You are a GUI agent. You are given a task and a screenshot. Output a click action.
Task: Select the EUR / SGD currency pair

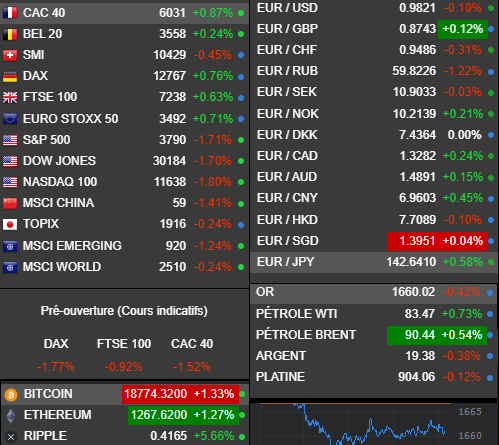click(374, 241)
